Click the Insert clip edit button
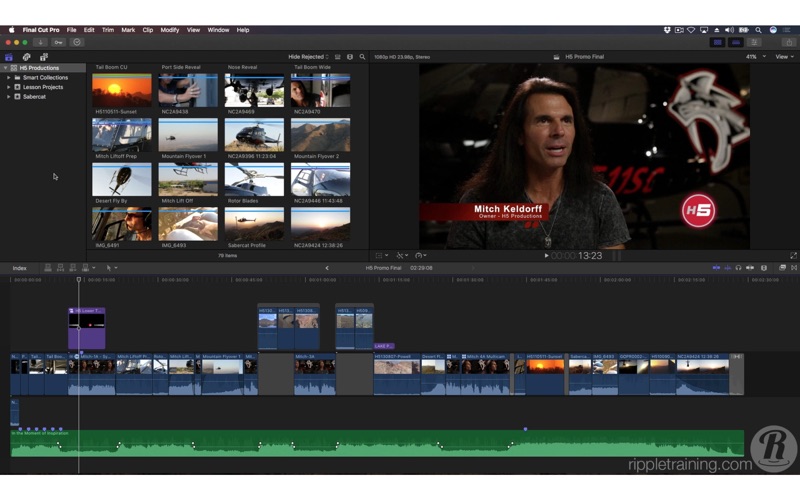Viewport: 800px width, 500px height. coord(60,268)
